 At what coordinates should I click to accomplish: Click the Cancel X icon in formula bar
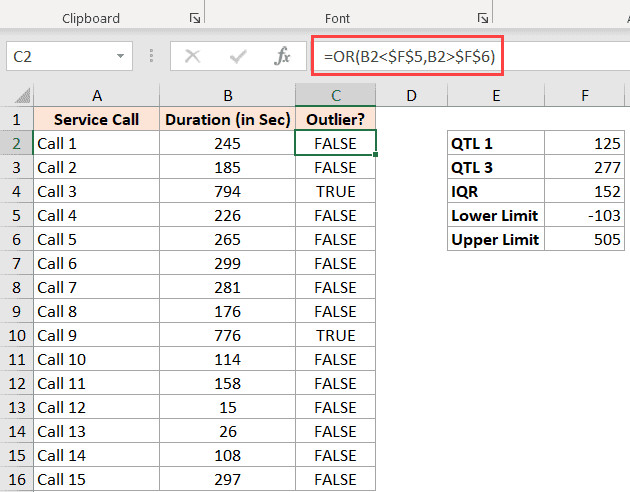pos(193,57)
